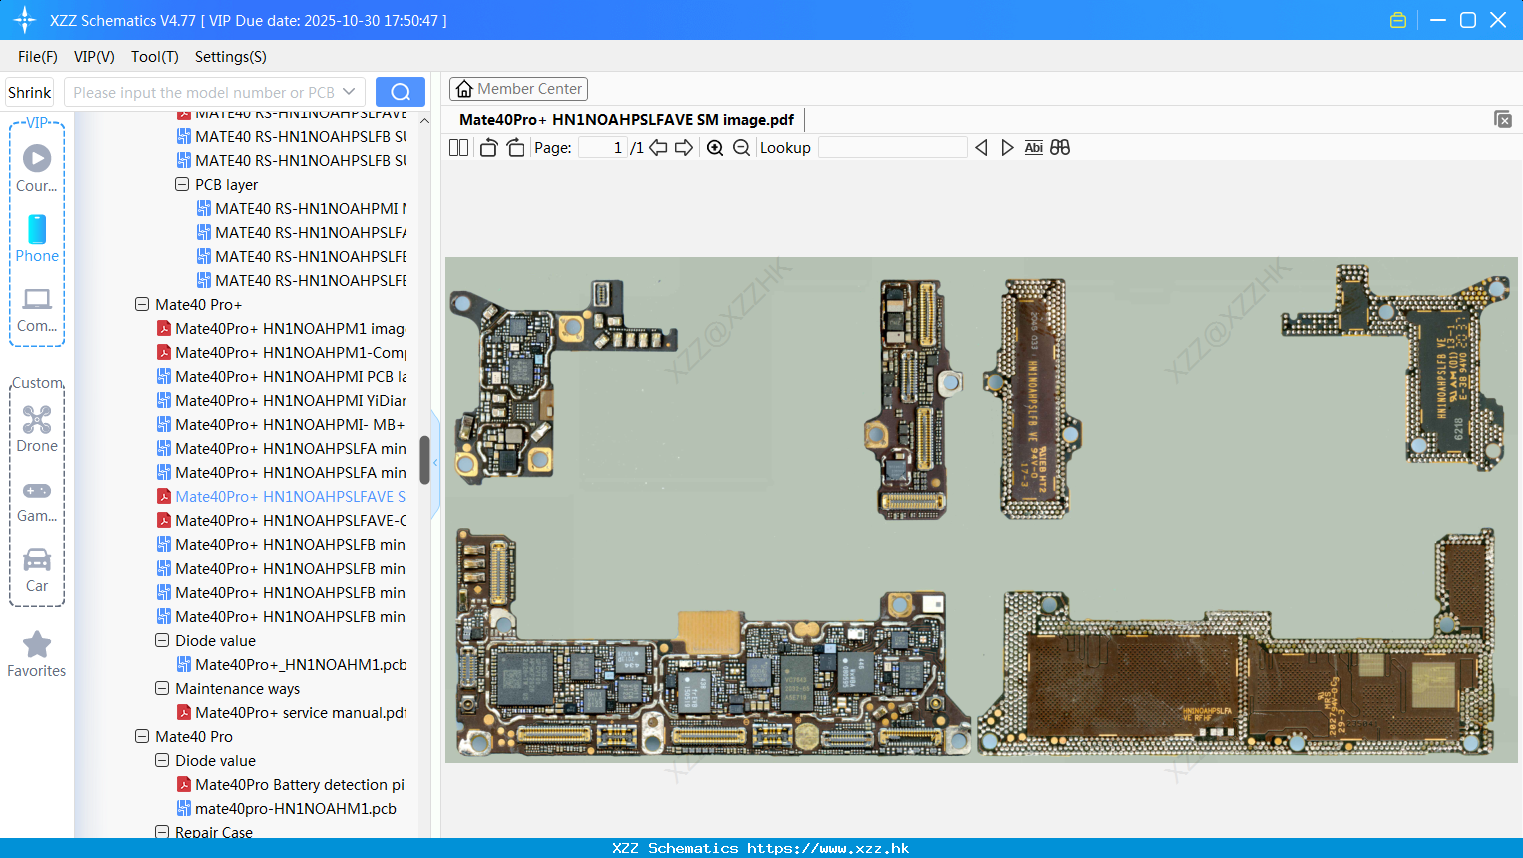Toggle the two-page split view icon

(458, 147)
